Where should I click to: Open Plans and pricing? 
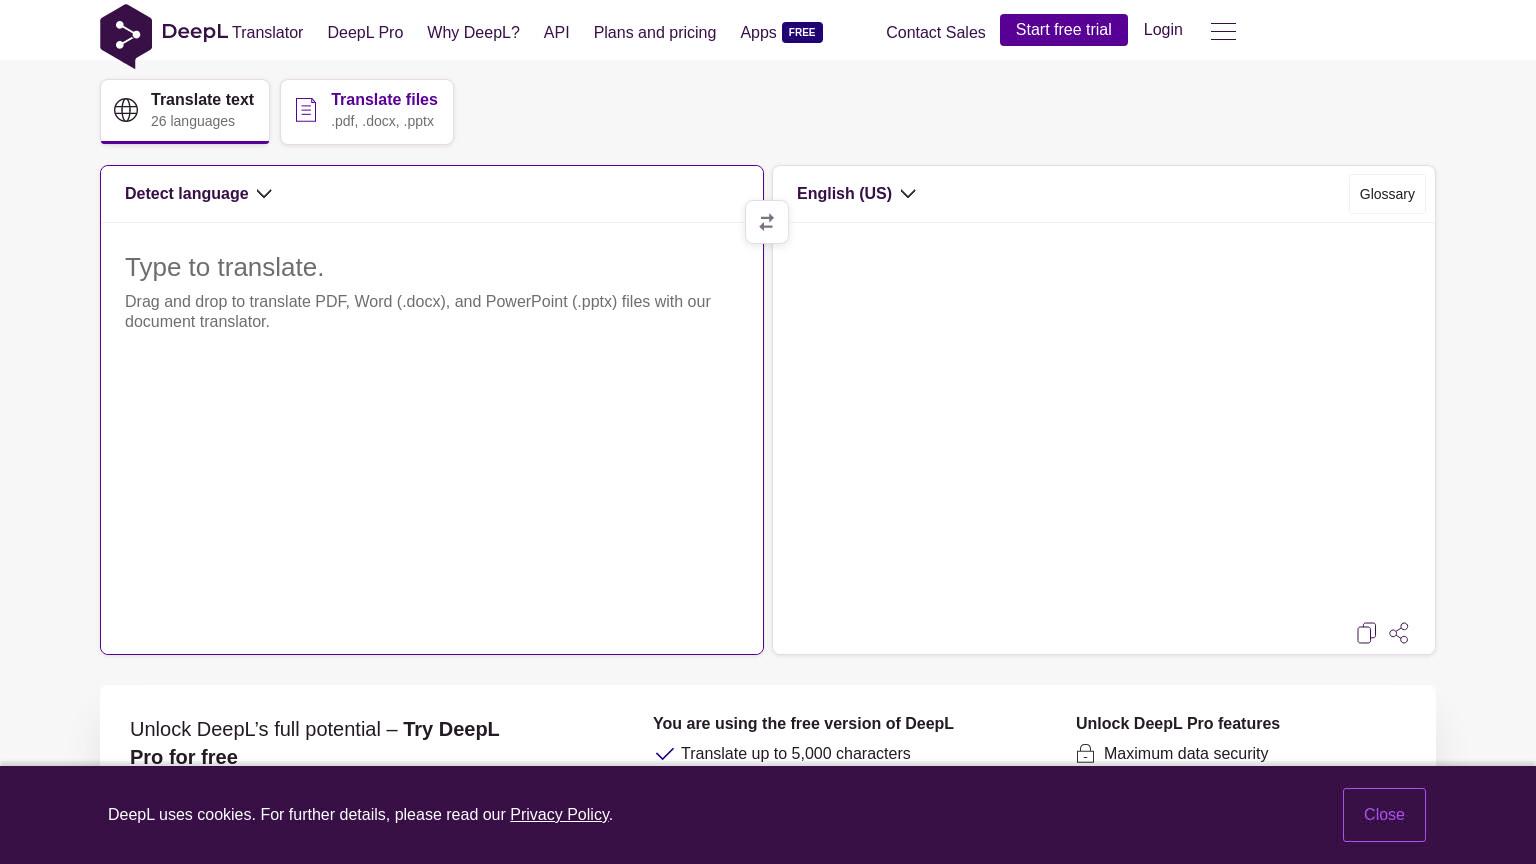pyautogui.click(x=655, y=33)
